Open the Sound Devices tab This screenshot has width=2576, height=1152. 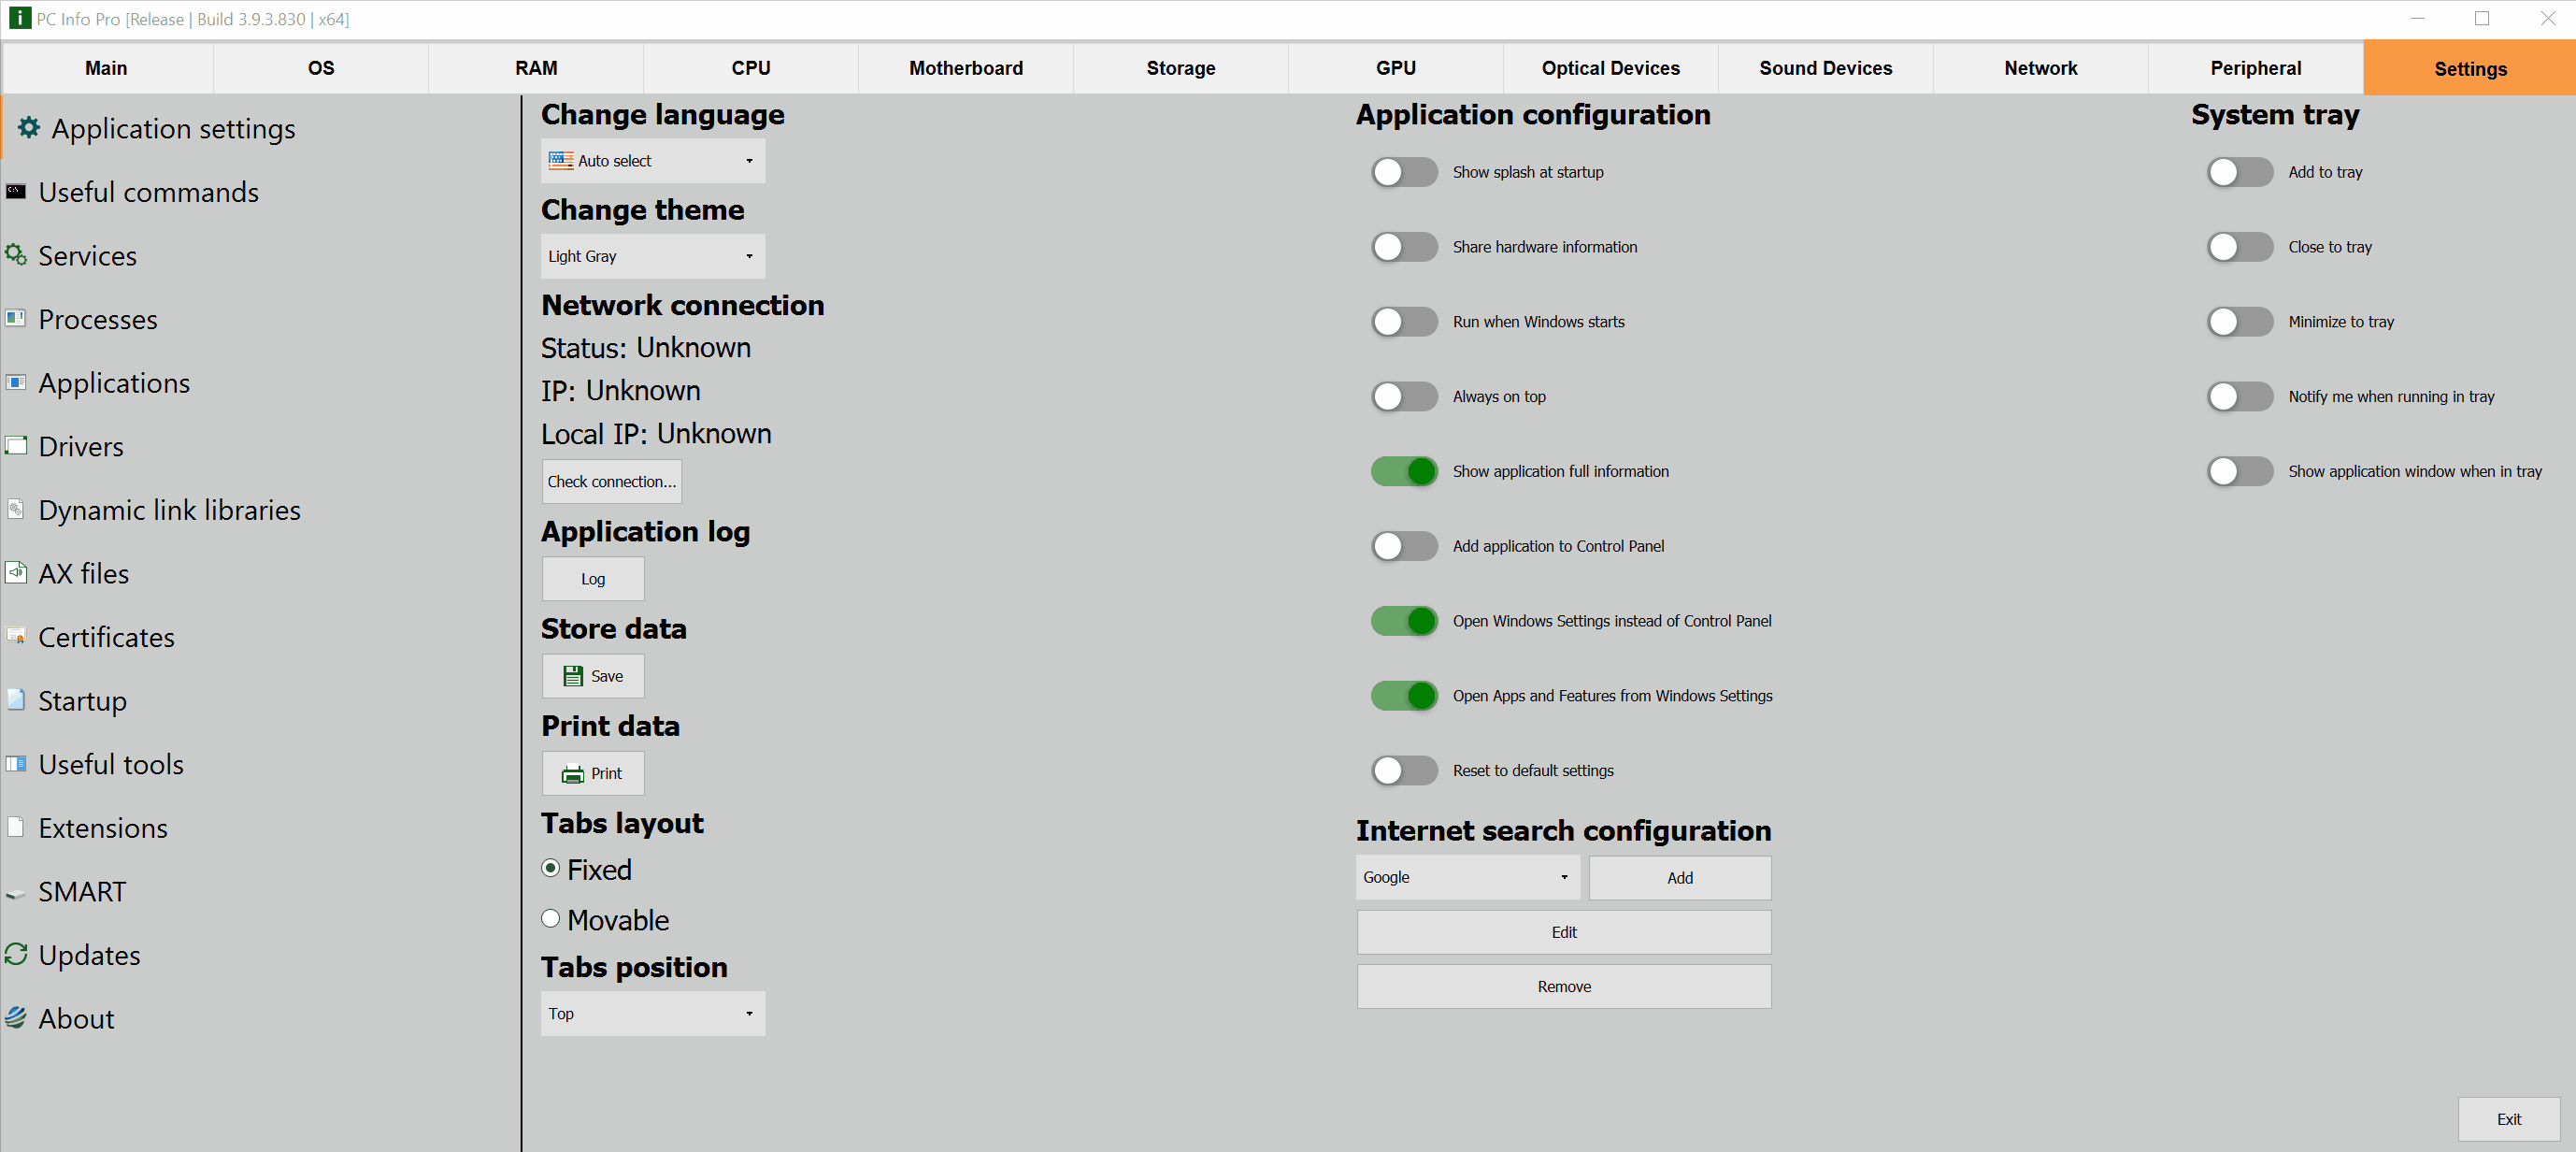[1826, 68]
